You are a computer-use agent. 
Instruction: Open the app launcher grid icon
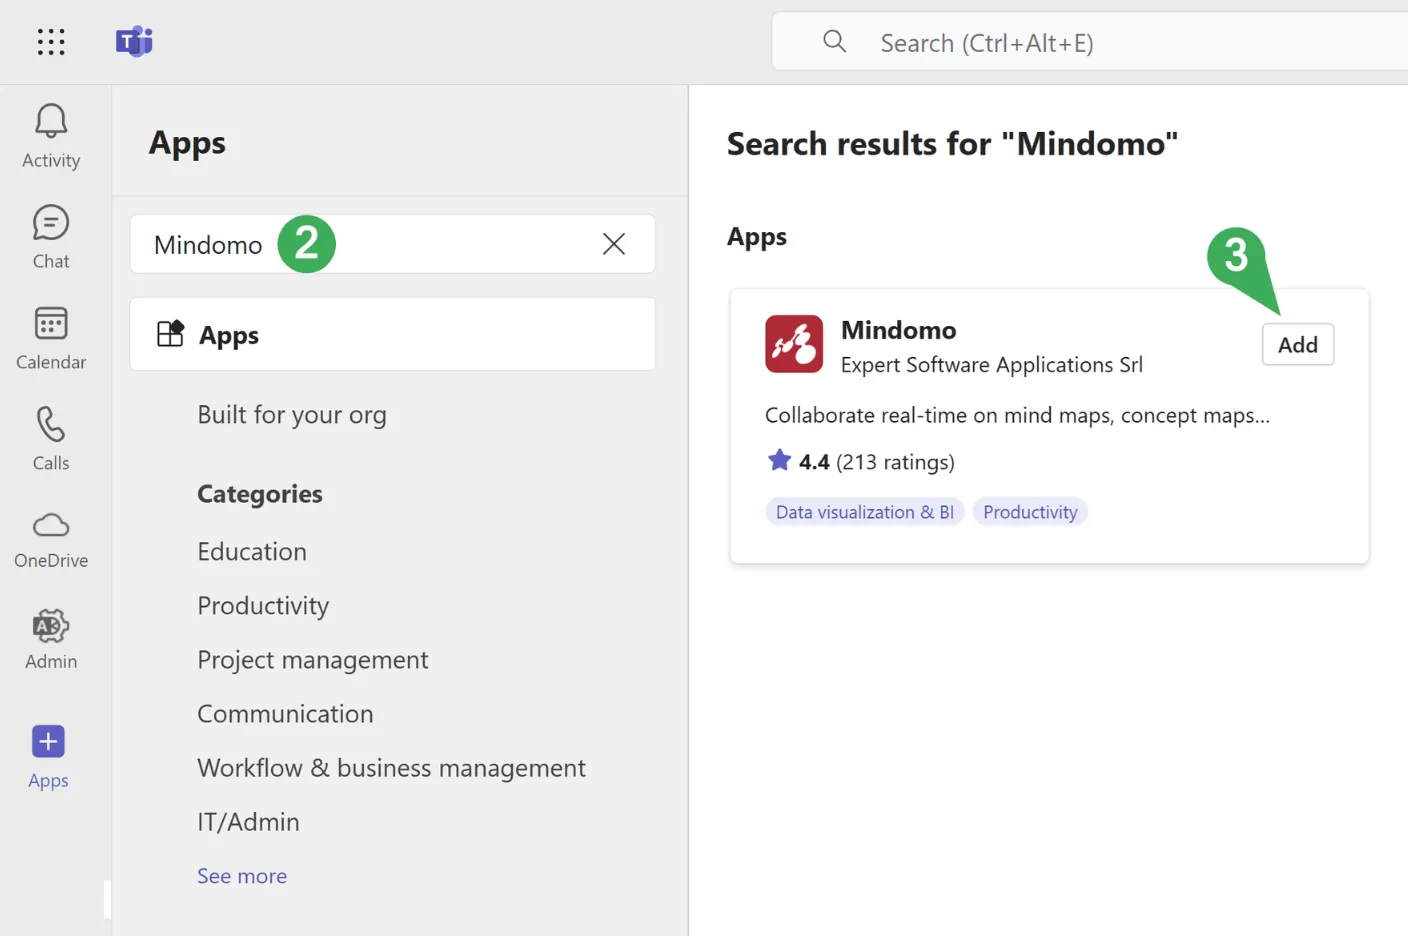click(51, 42)
